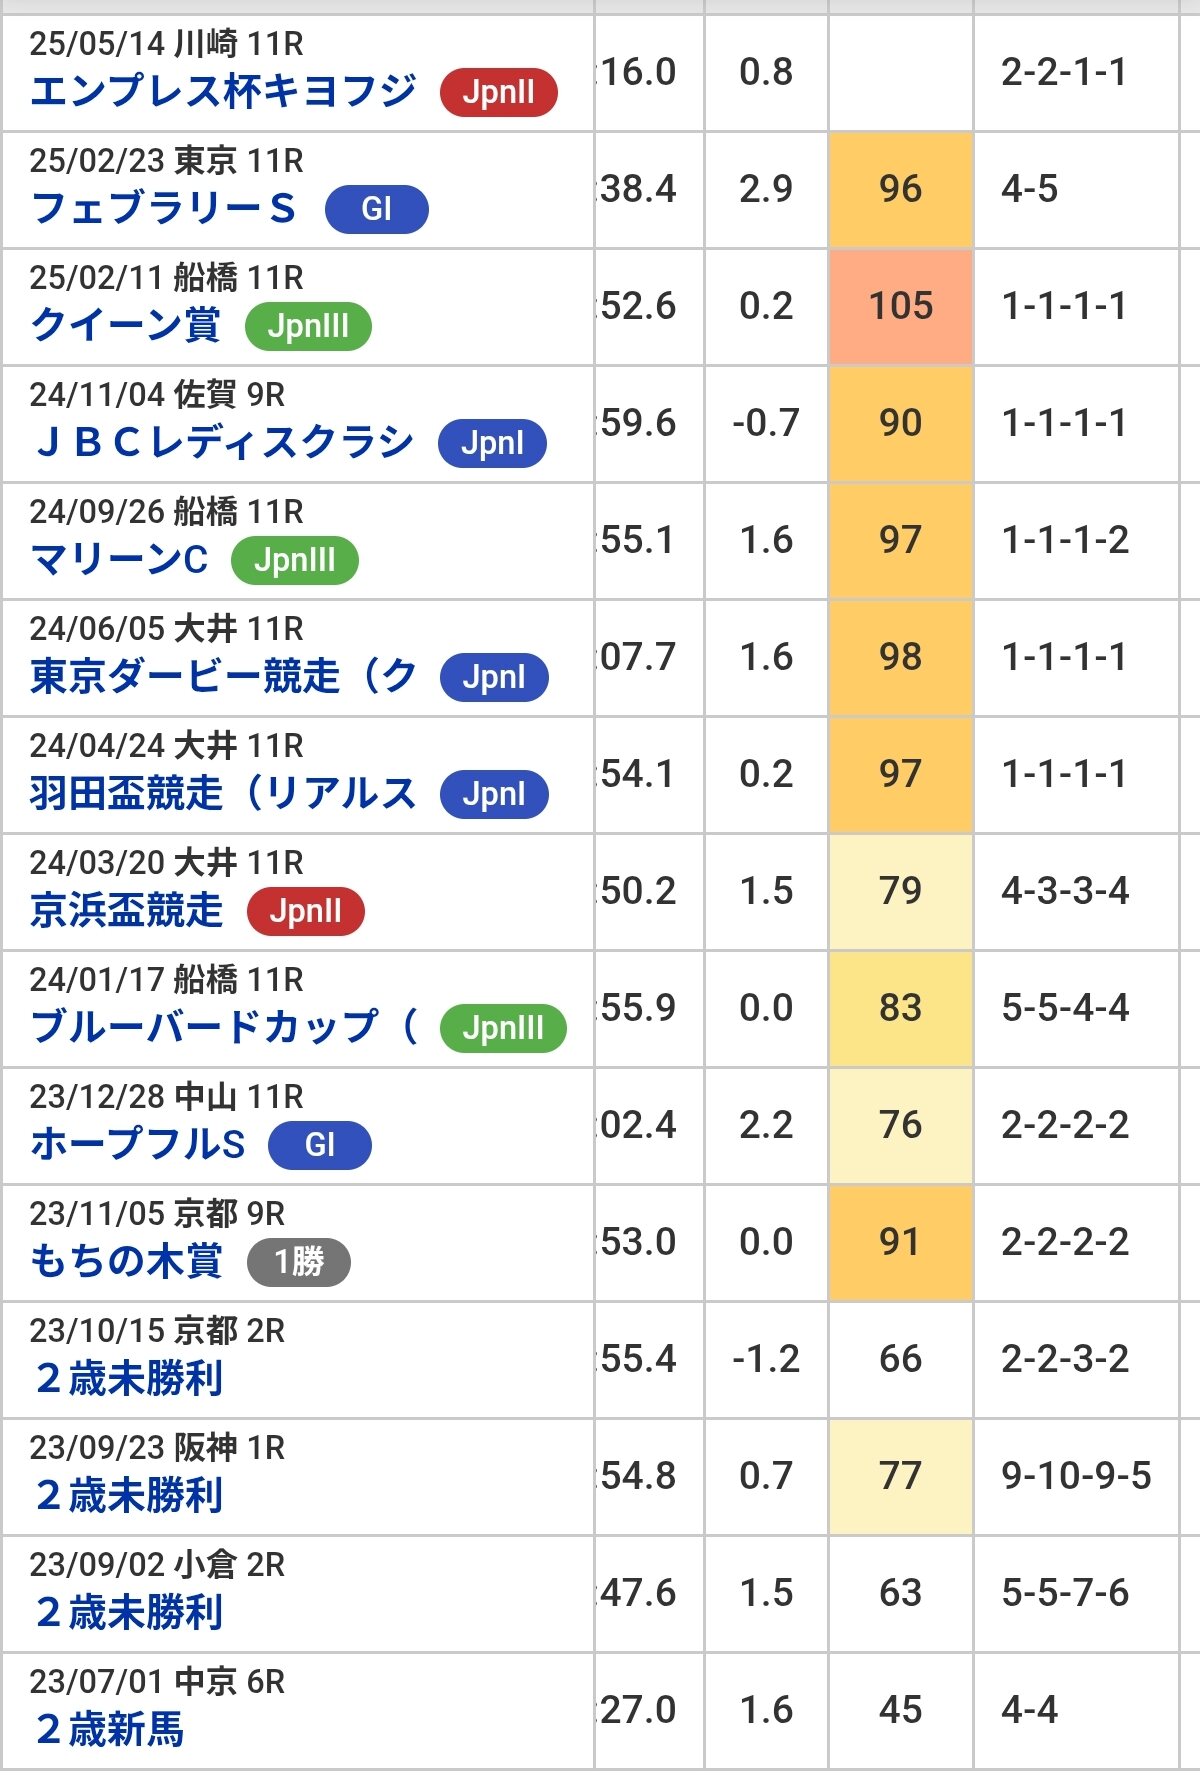Open the エンプレス杯キヨフジ race link
This screenshot has height=1790, width=1200.
tap(223, 92)
